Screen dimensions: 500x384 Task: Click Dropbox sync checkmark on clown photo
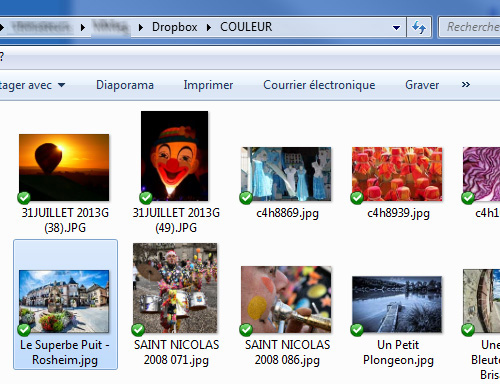146,198
